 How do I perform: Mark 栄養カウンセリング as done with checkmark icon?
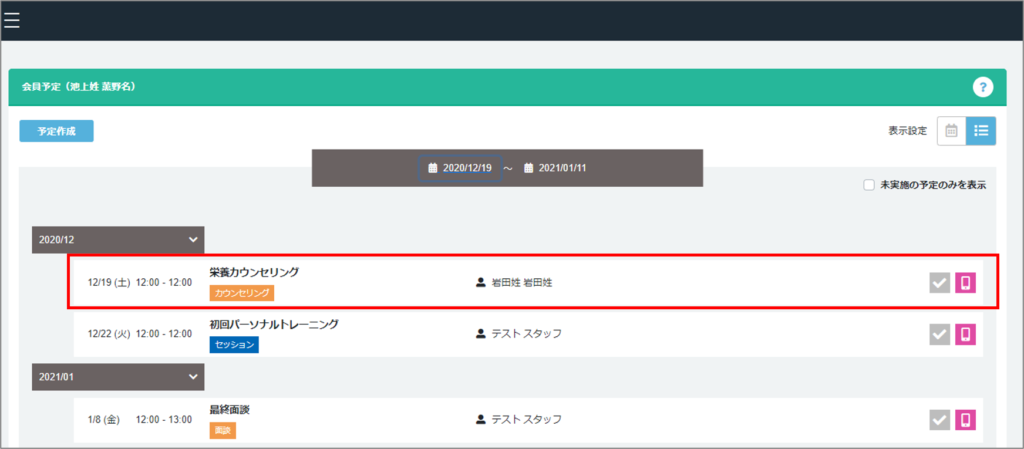click(x=940, y=283)
